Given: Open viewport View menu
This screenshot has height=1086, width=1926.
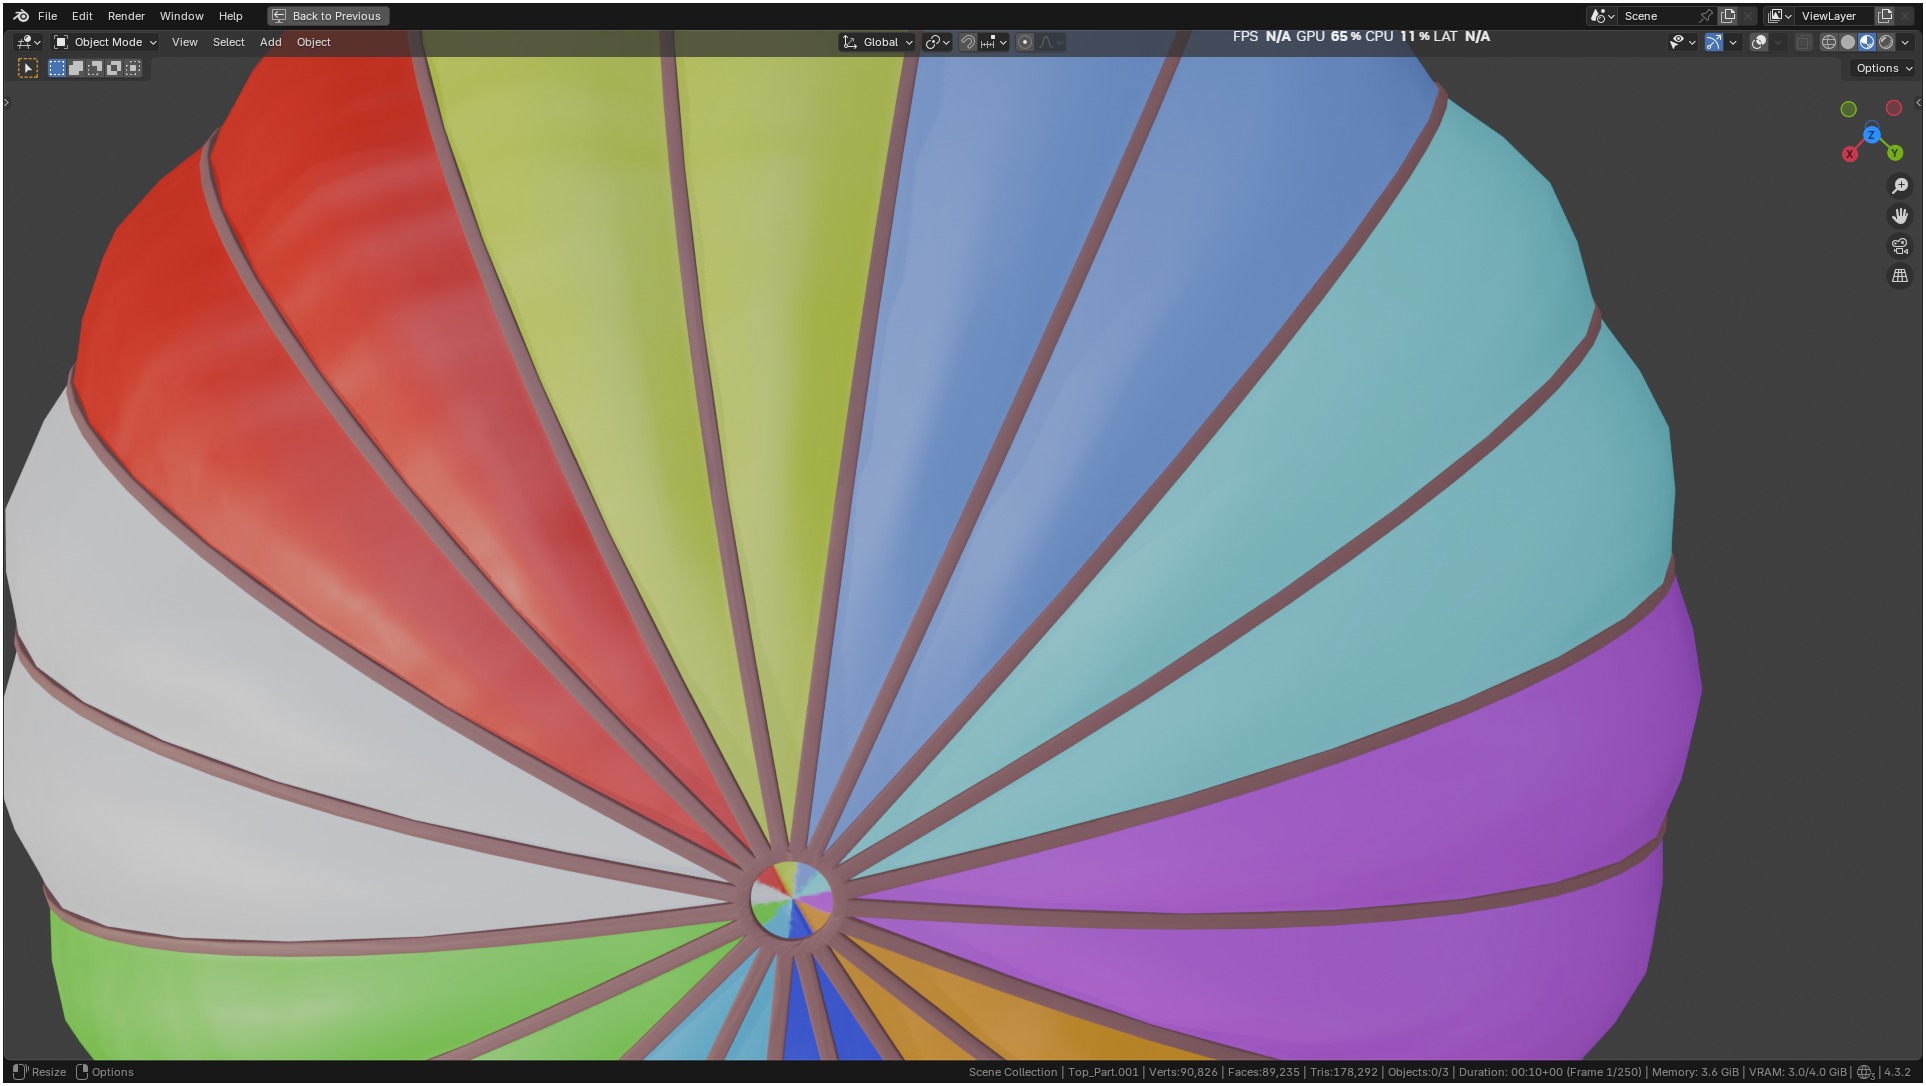Looking at the screenshot, I should [184, 42].
